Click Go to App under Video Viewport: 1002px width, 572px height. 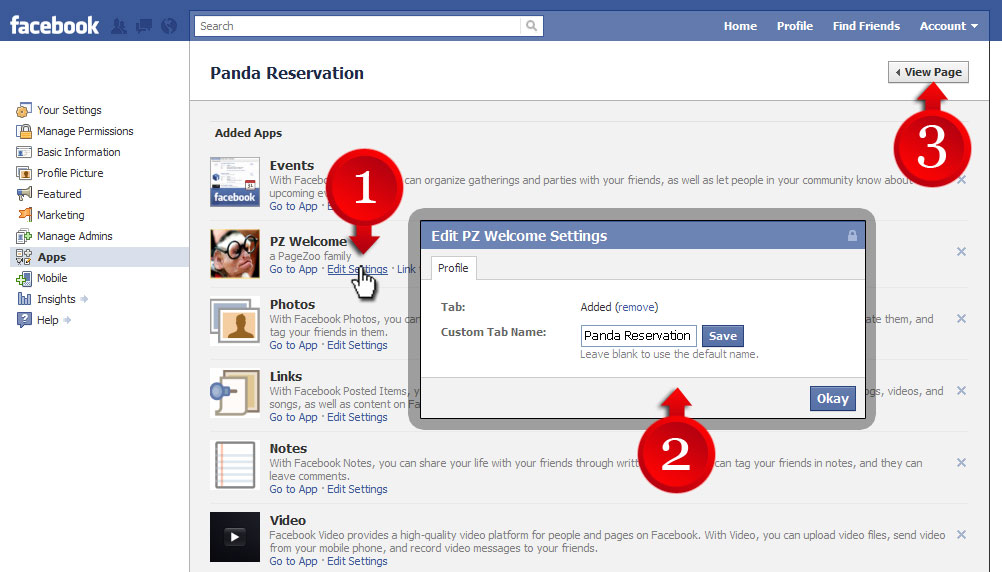coord(293,561)
